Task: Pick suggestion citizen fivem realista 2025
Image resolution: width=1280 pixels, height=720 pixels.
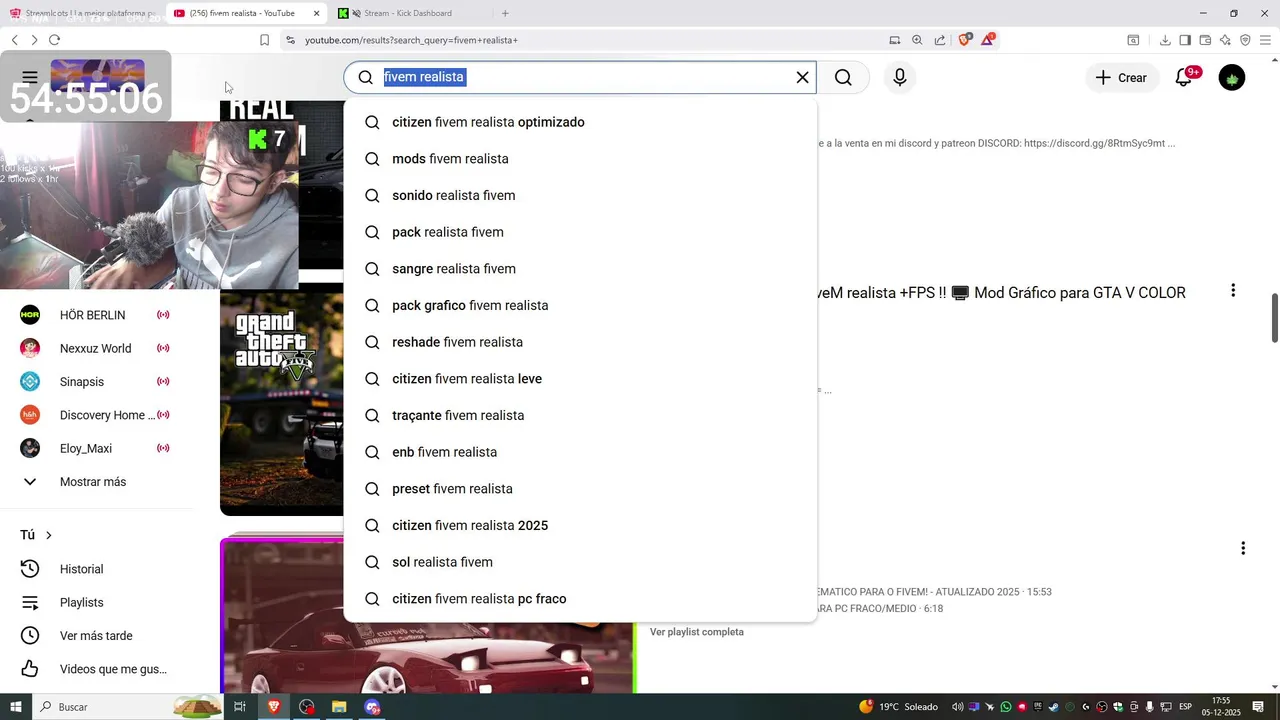Action: pyautogui.click(x=580, y=525)
